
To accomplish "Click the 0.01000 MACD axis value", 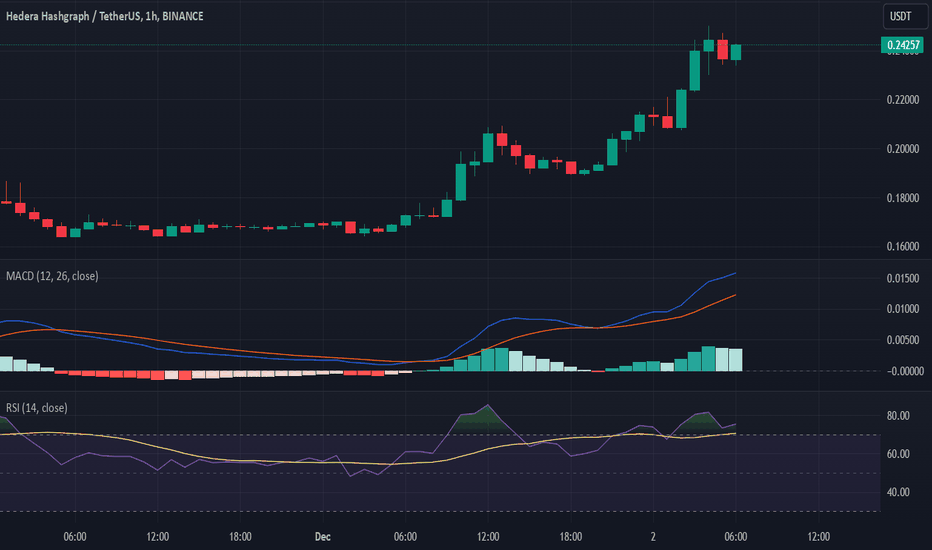I will [x=903, y=309].
